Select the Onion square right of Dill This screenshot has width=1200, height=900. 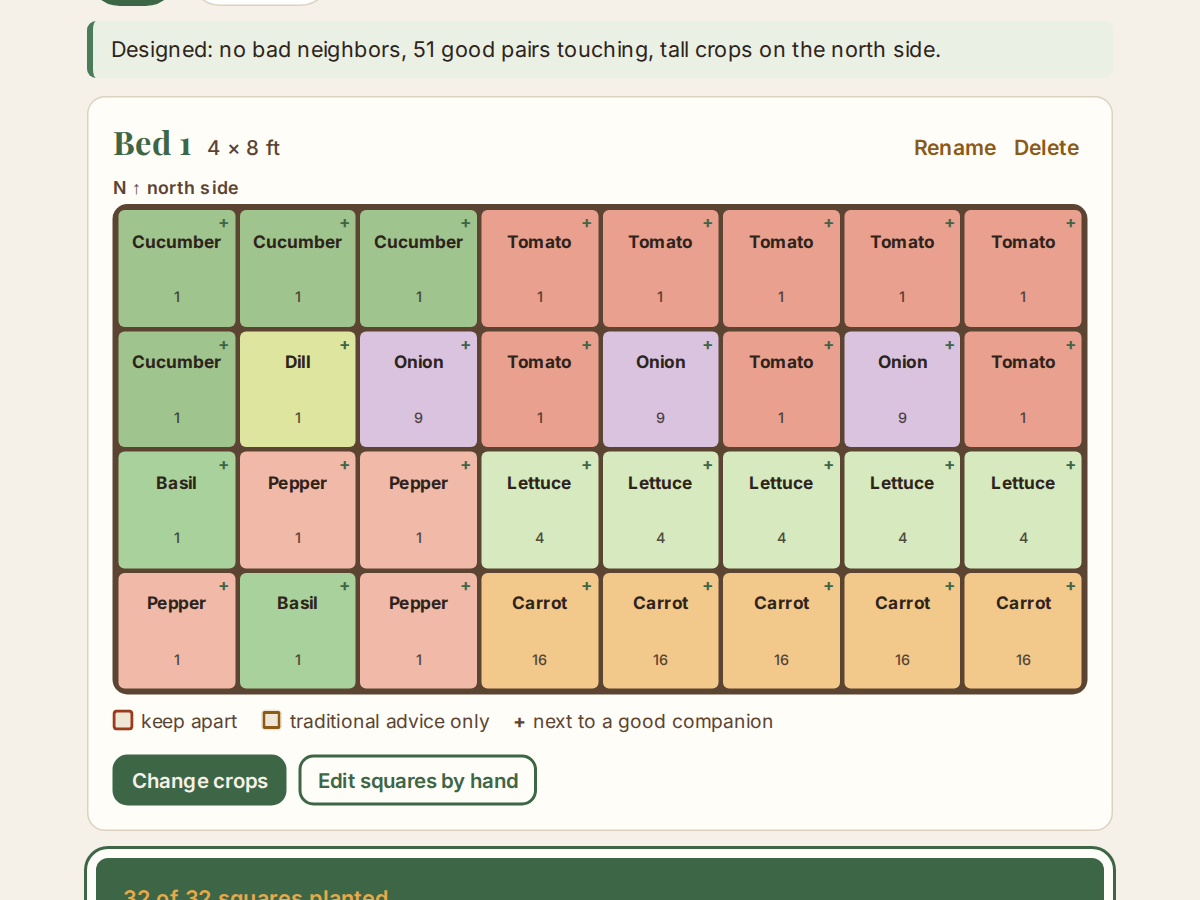pyautogui.click(x=419, y=389)
